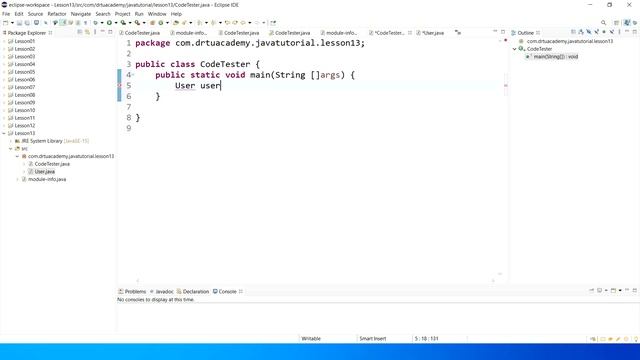The image size is (640, 360).
Task: Click the Coverage run icon in toolbar
Action: 123,23
